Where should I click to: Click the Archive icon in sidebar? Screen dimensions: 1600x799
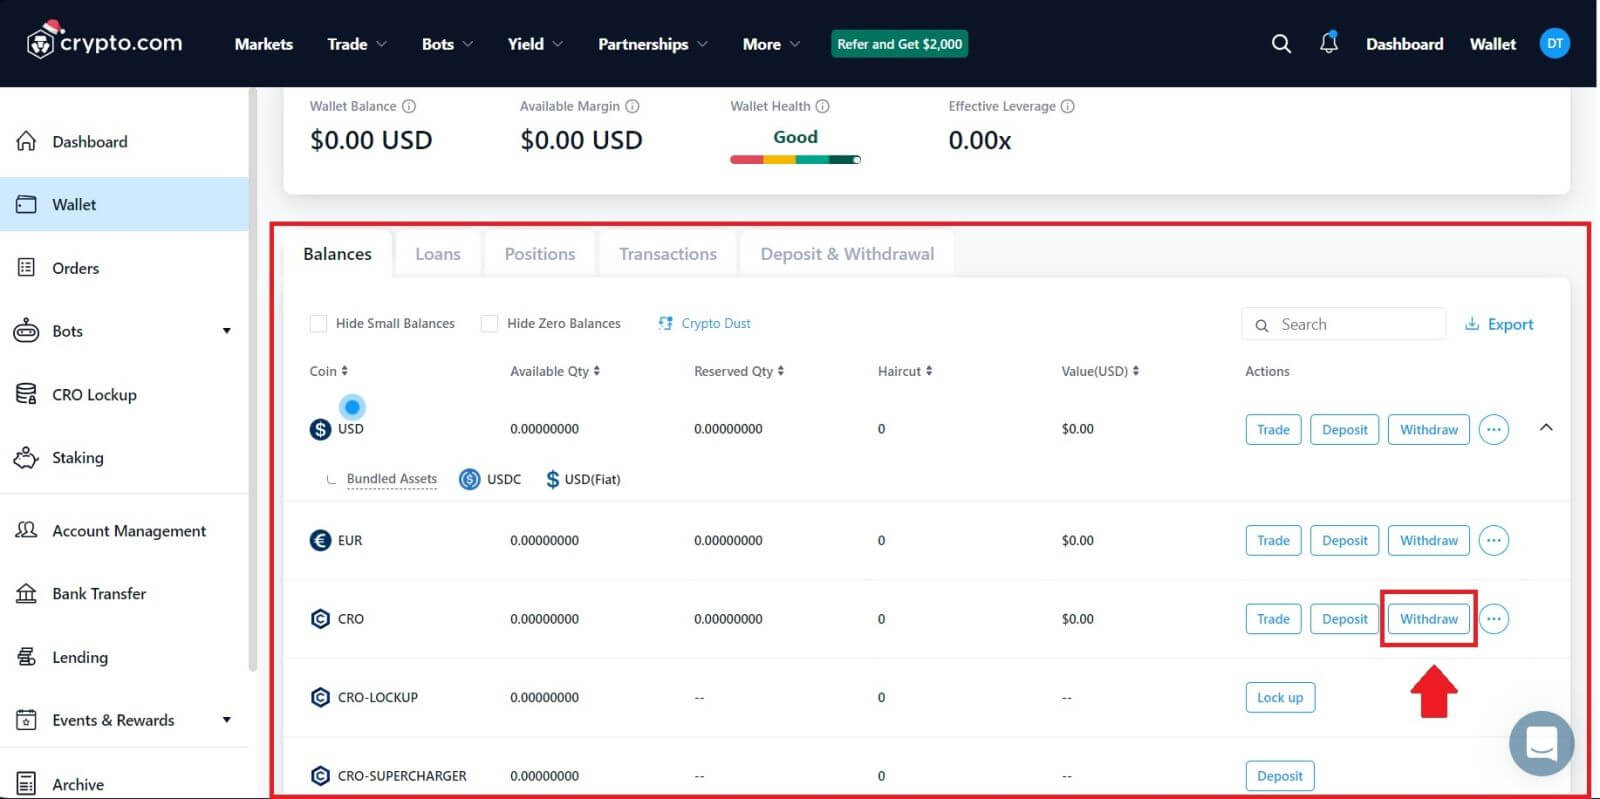pyautogui.click(x=27, y=784)
